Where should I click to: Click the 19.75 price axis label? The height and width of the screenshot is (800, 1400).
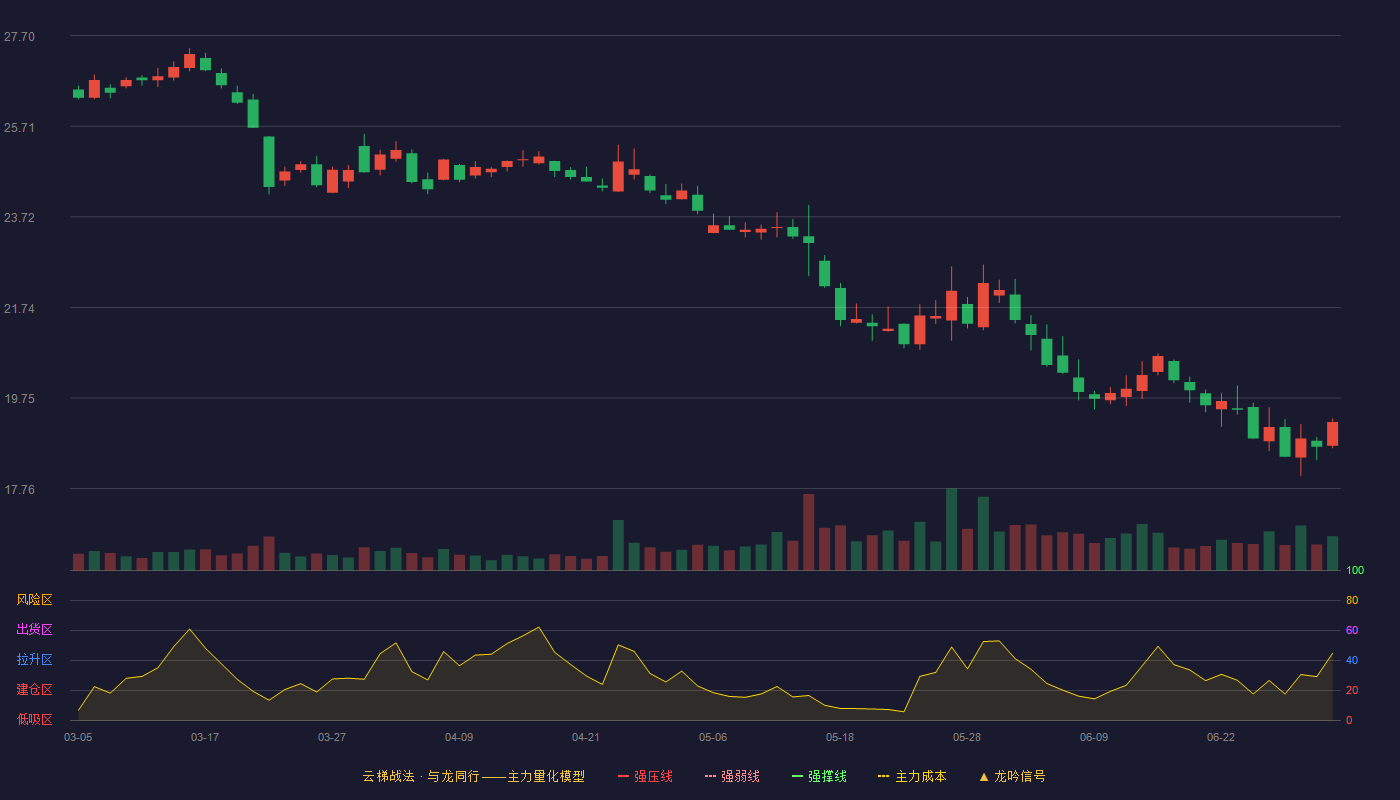coord(19,399)
